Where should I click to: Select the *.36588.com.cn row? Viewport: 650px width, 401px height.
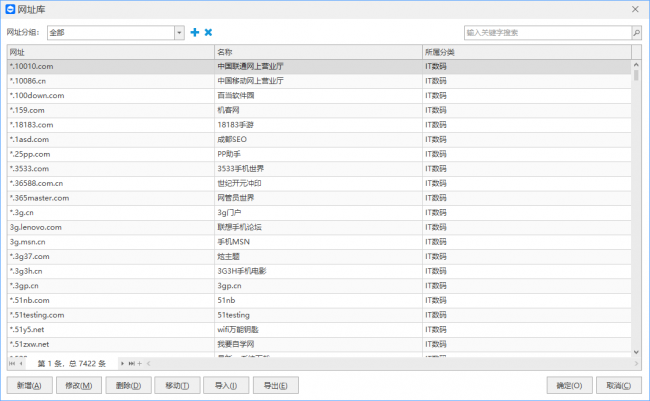(319, 183)
